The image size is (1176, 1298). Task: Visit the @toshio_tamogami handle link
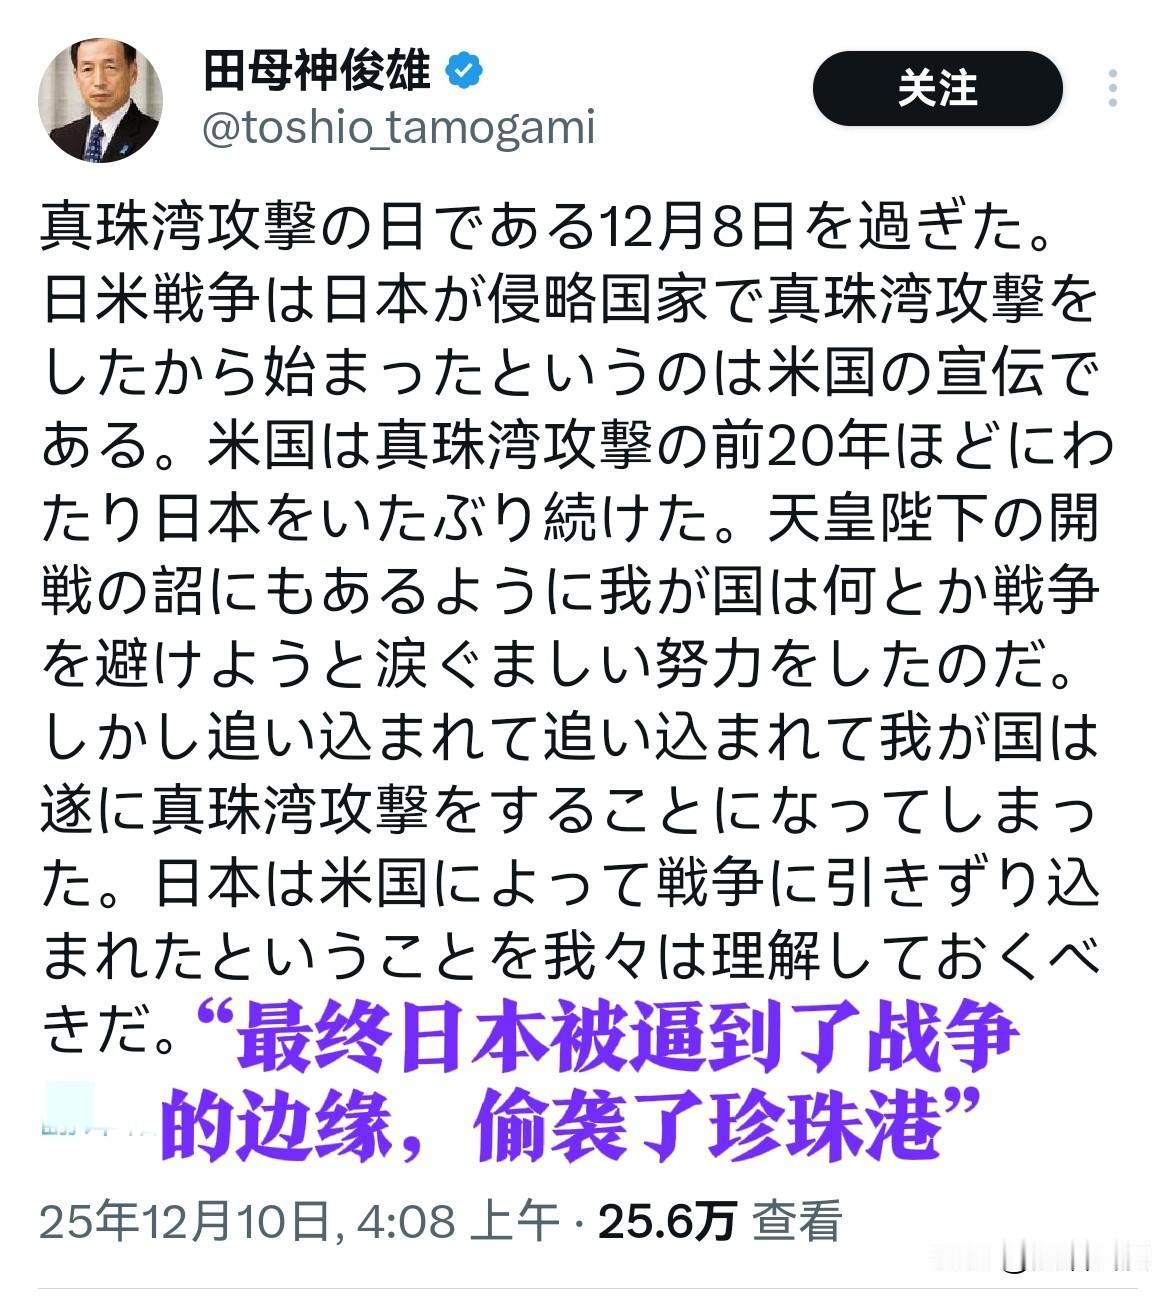click(x=399, y=129)
